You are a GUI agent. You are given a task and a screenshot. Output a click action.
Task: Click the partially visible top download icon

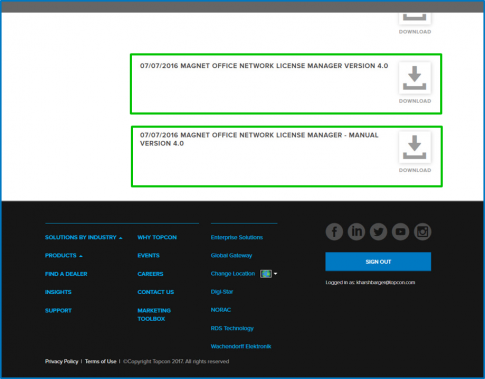coord(415,18)
